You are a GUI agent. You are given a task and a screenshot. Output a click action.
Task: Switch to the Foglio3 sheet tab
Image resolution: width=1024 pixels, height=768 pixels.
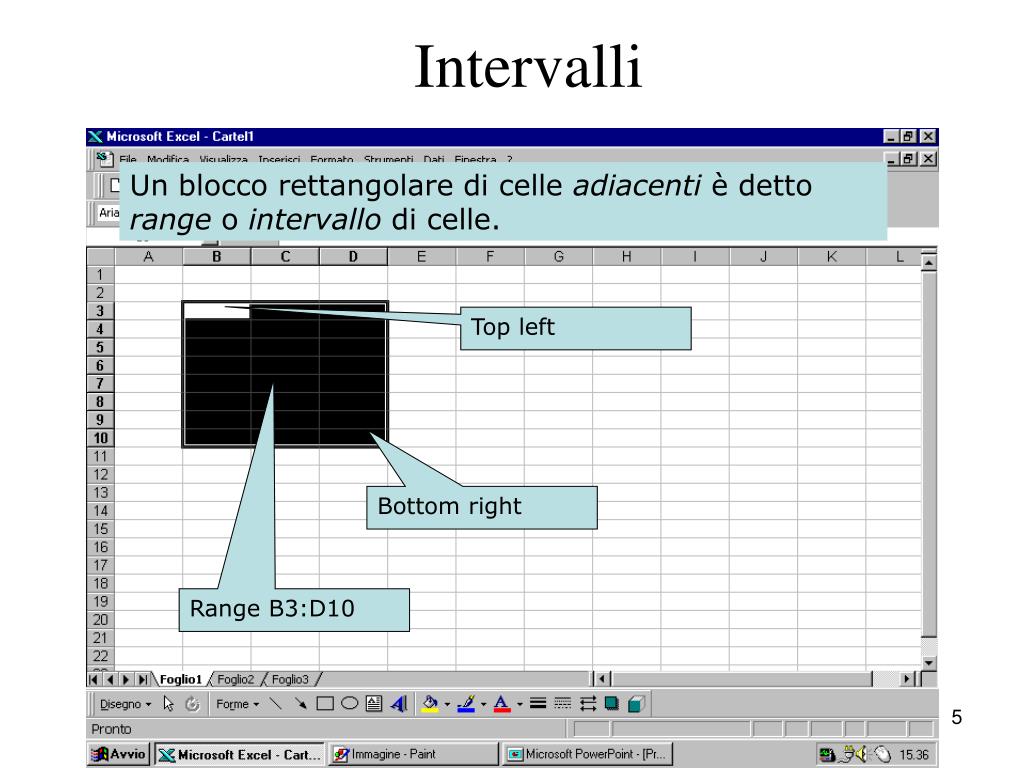(290, 679)
